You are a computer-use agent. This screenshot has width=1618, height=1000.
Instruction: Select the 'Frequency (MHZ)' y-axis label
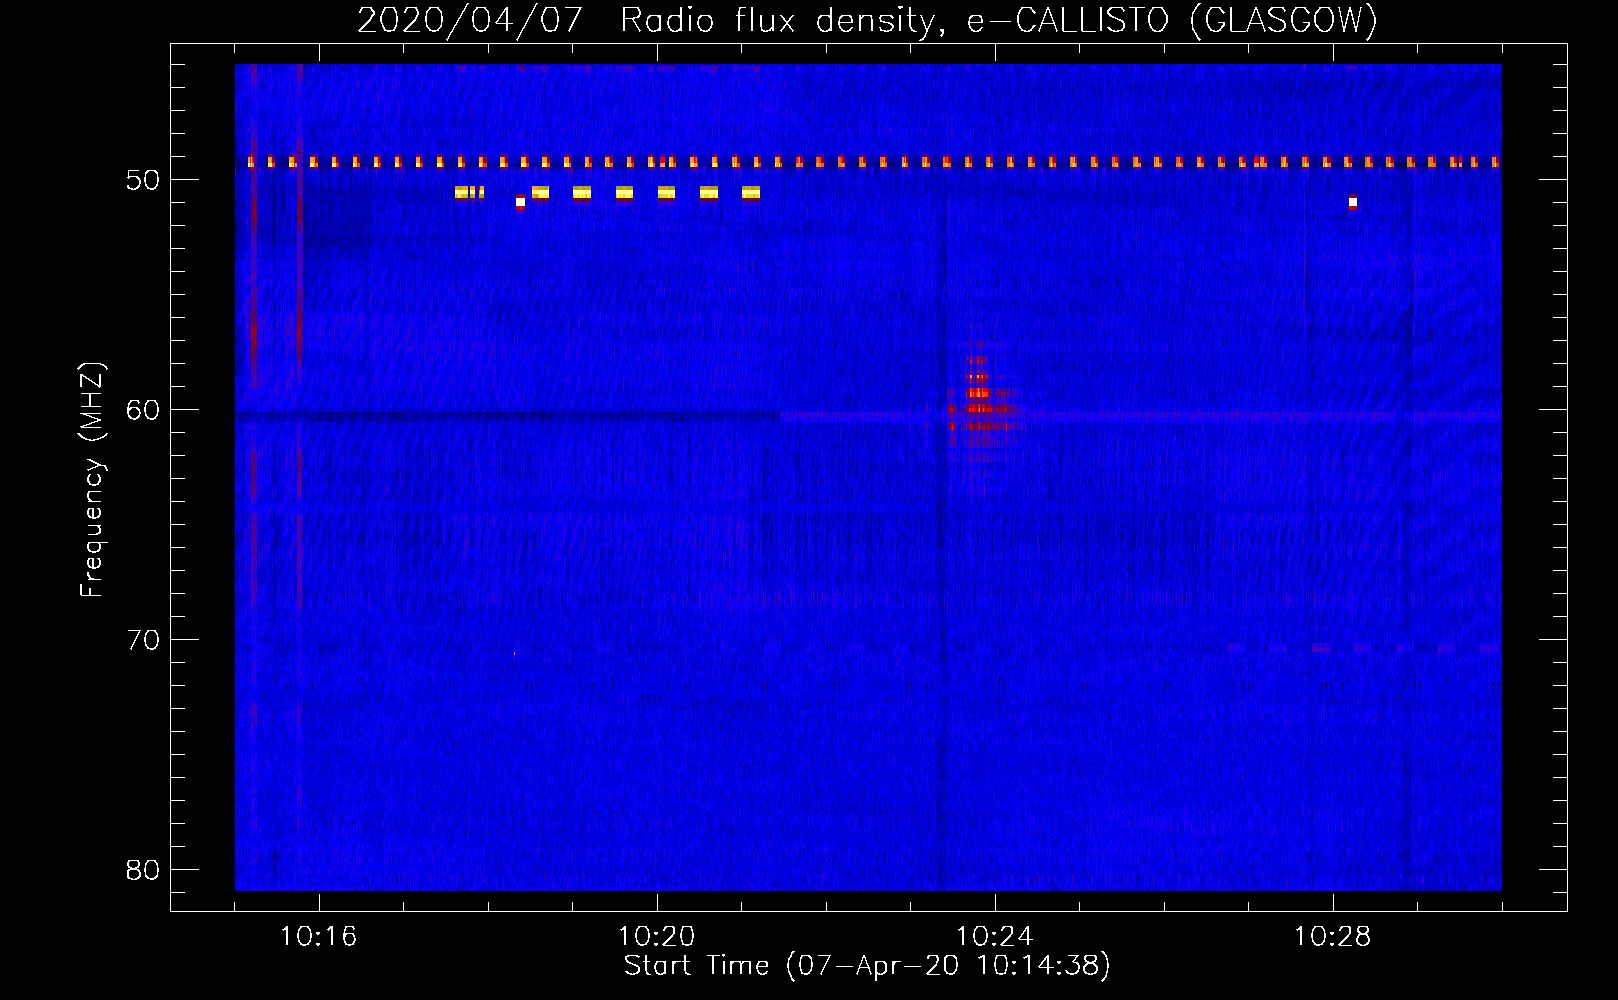[x=92, y=480]
